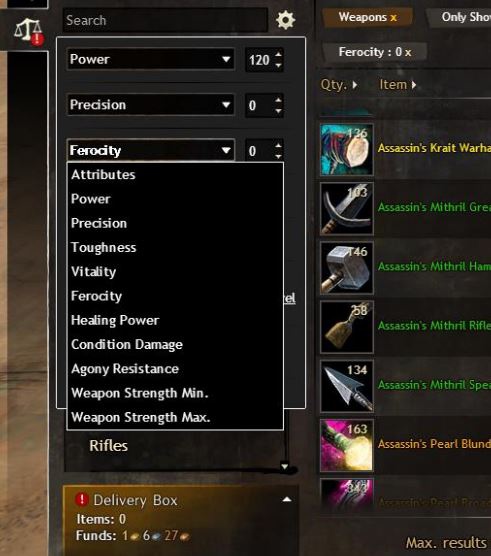Open the Precision attribute dropdown

[x=150, y=105]
